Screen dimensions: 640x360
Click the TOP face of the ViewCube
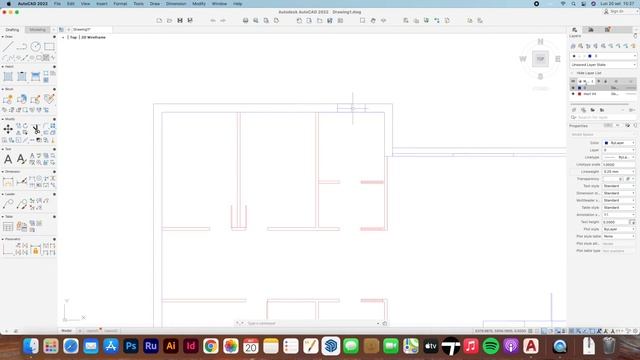point(540,59)
